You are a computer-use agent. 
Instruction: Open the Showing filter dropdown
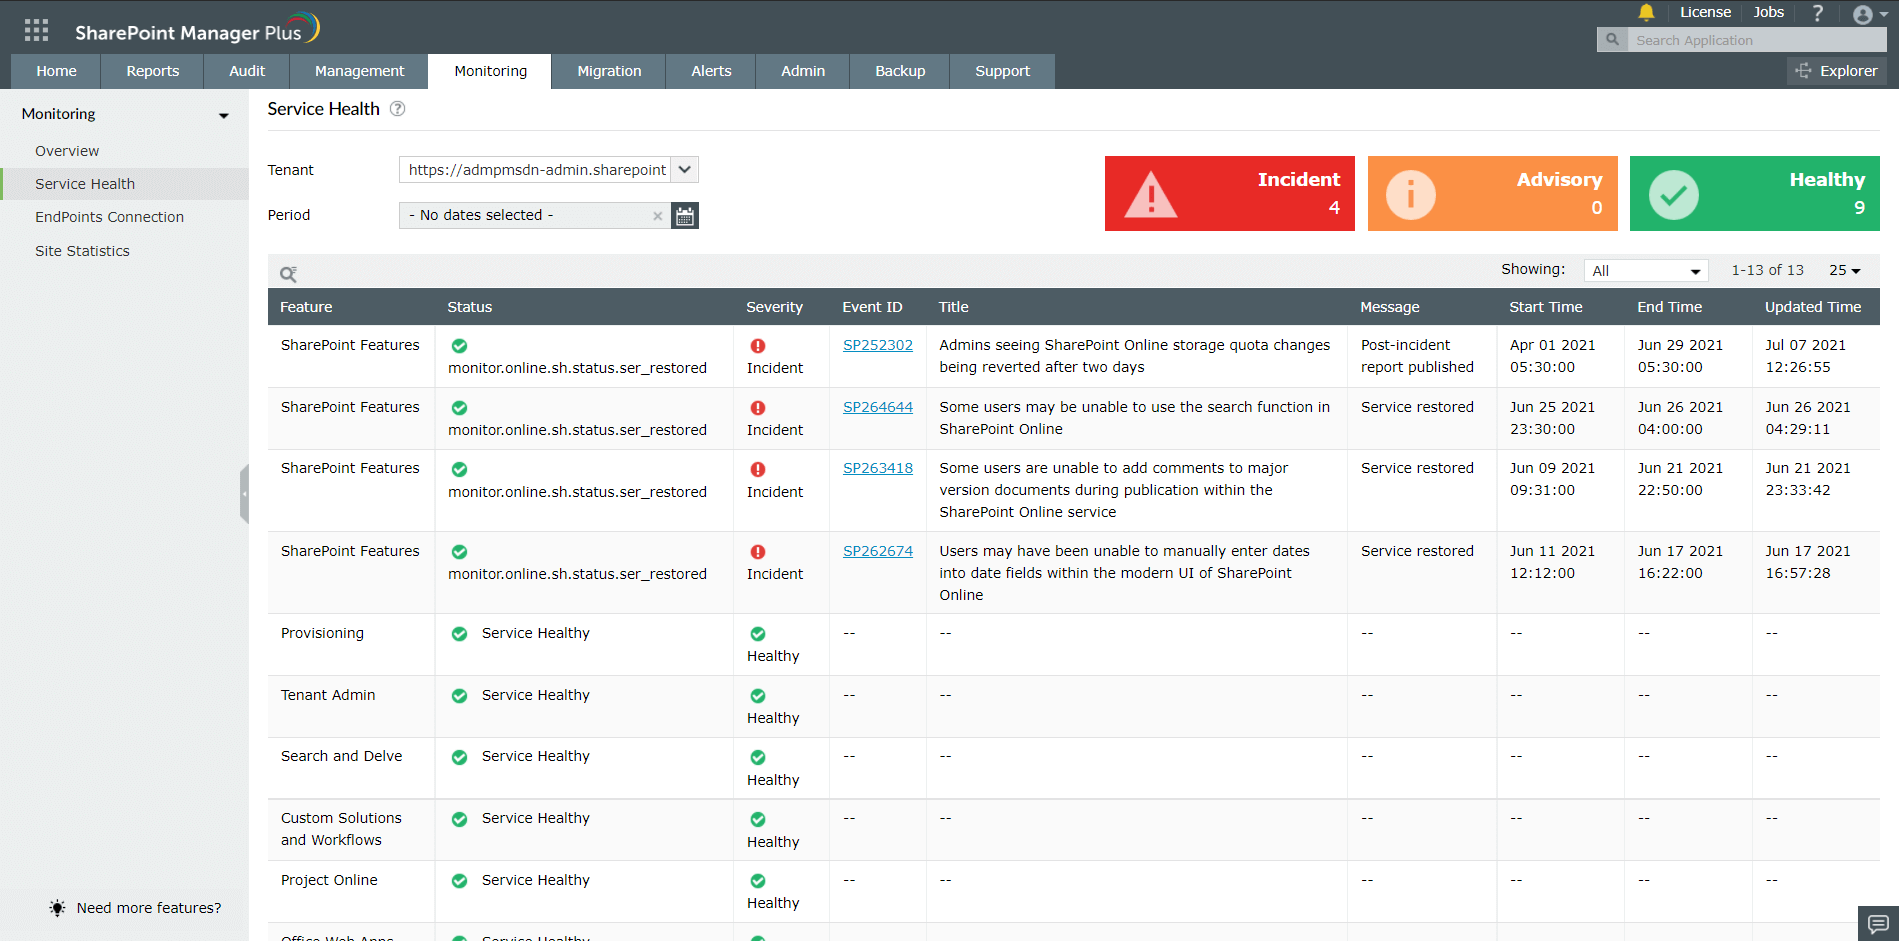(1645, 271)
